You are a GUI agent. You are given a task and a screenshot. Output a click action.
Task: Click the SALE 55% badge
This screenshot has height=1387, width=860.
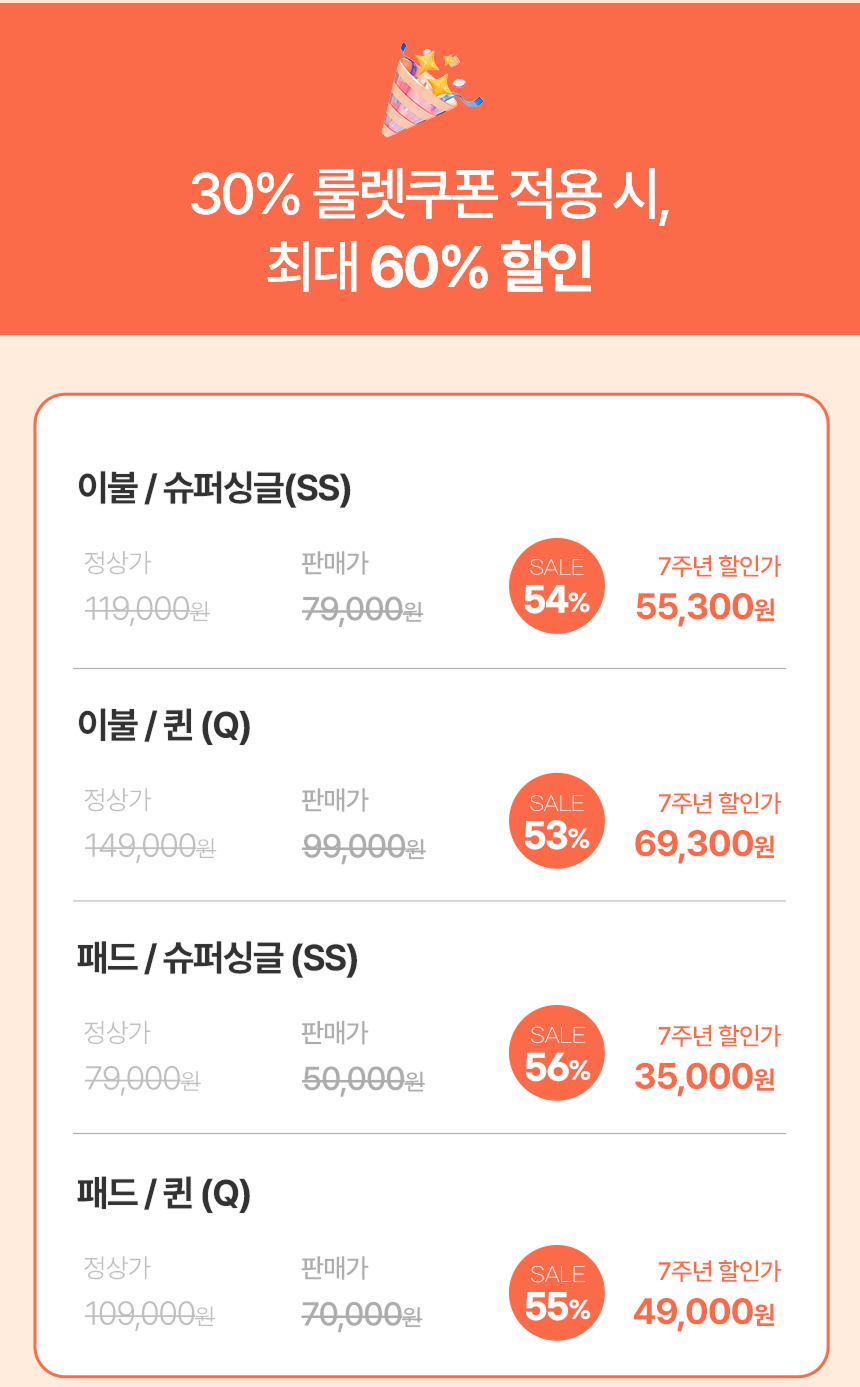point(557,1292)
